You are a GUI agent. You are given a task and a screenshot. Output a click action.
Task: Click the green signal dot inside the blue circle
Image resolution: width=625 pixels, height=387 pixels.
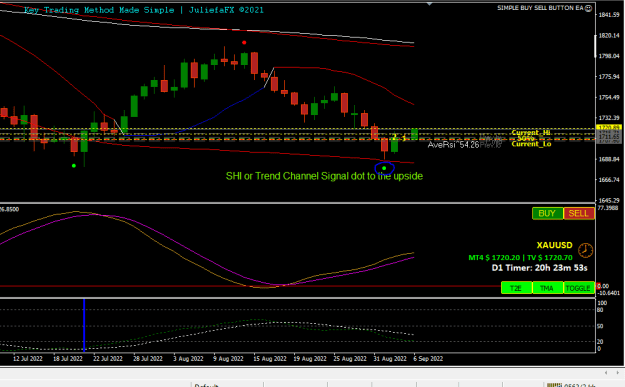384,168
